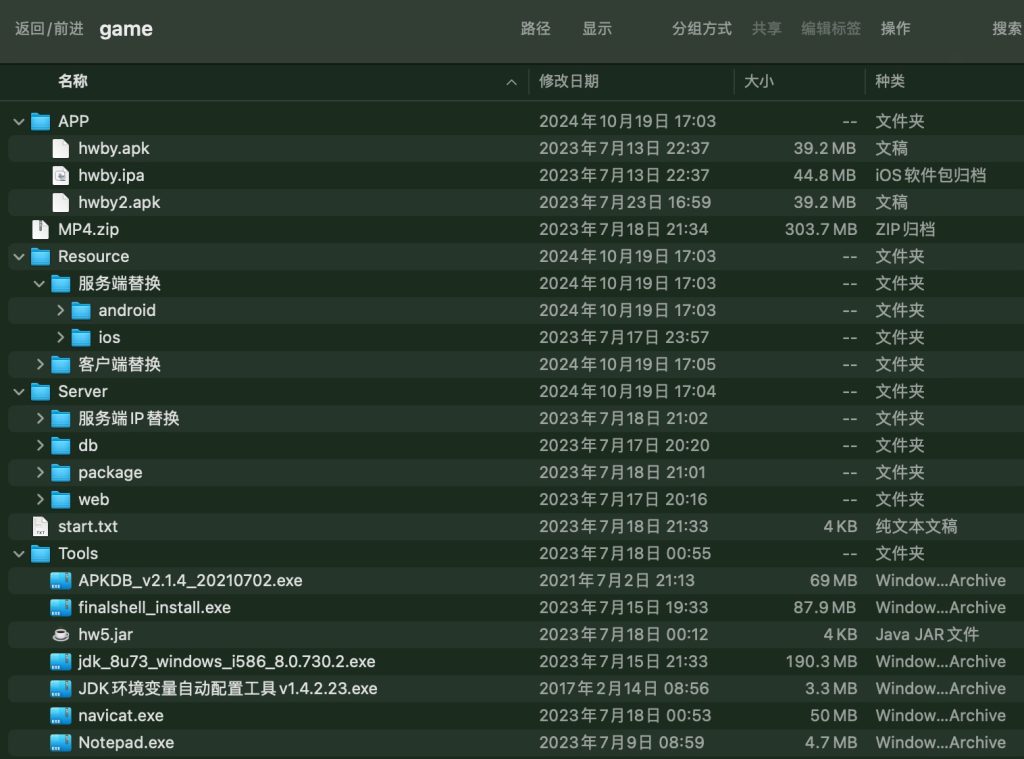Click the hw5.jar Java file icon

coord(61,634)
